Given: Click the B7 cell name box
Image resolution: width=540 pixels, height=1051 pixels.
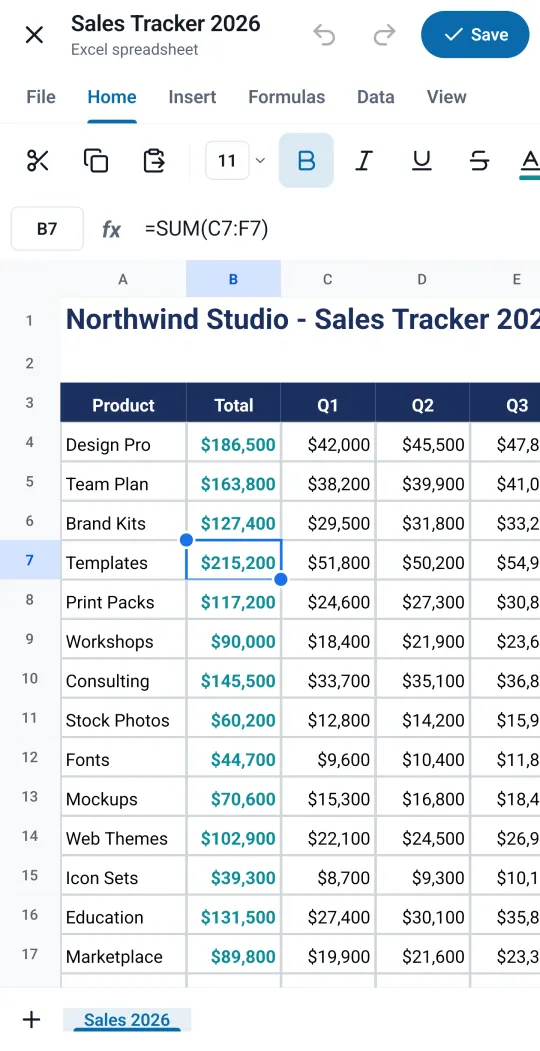Looking at the screenshot, I should (x=47, y=229).
